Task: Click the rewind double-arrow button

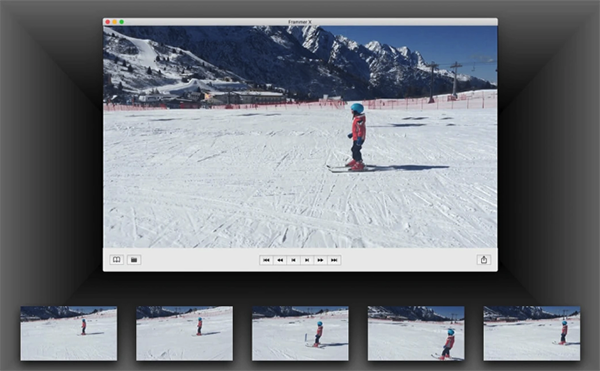Action: (280, 260)
